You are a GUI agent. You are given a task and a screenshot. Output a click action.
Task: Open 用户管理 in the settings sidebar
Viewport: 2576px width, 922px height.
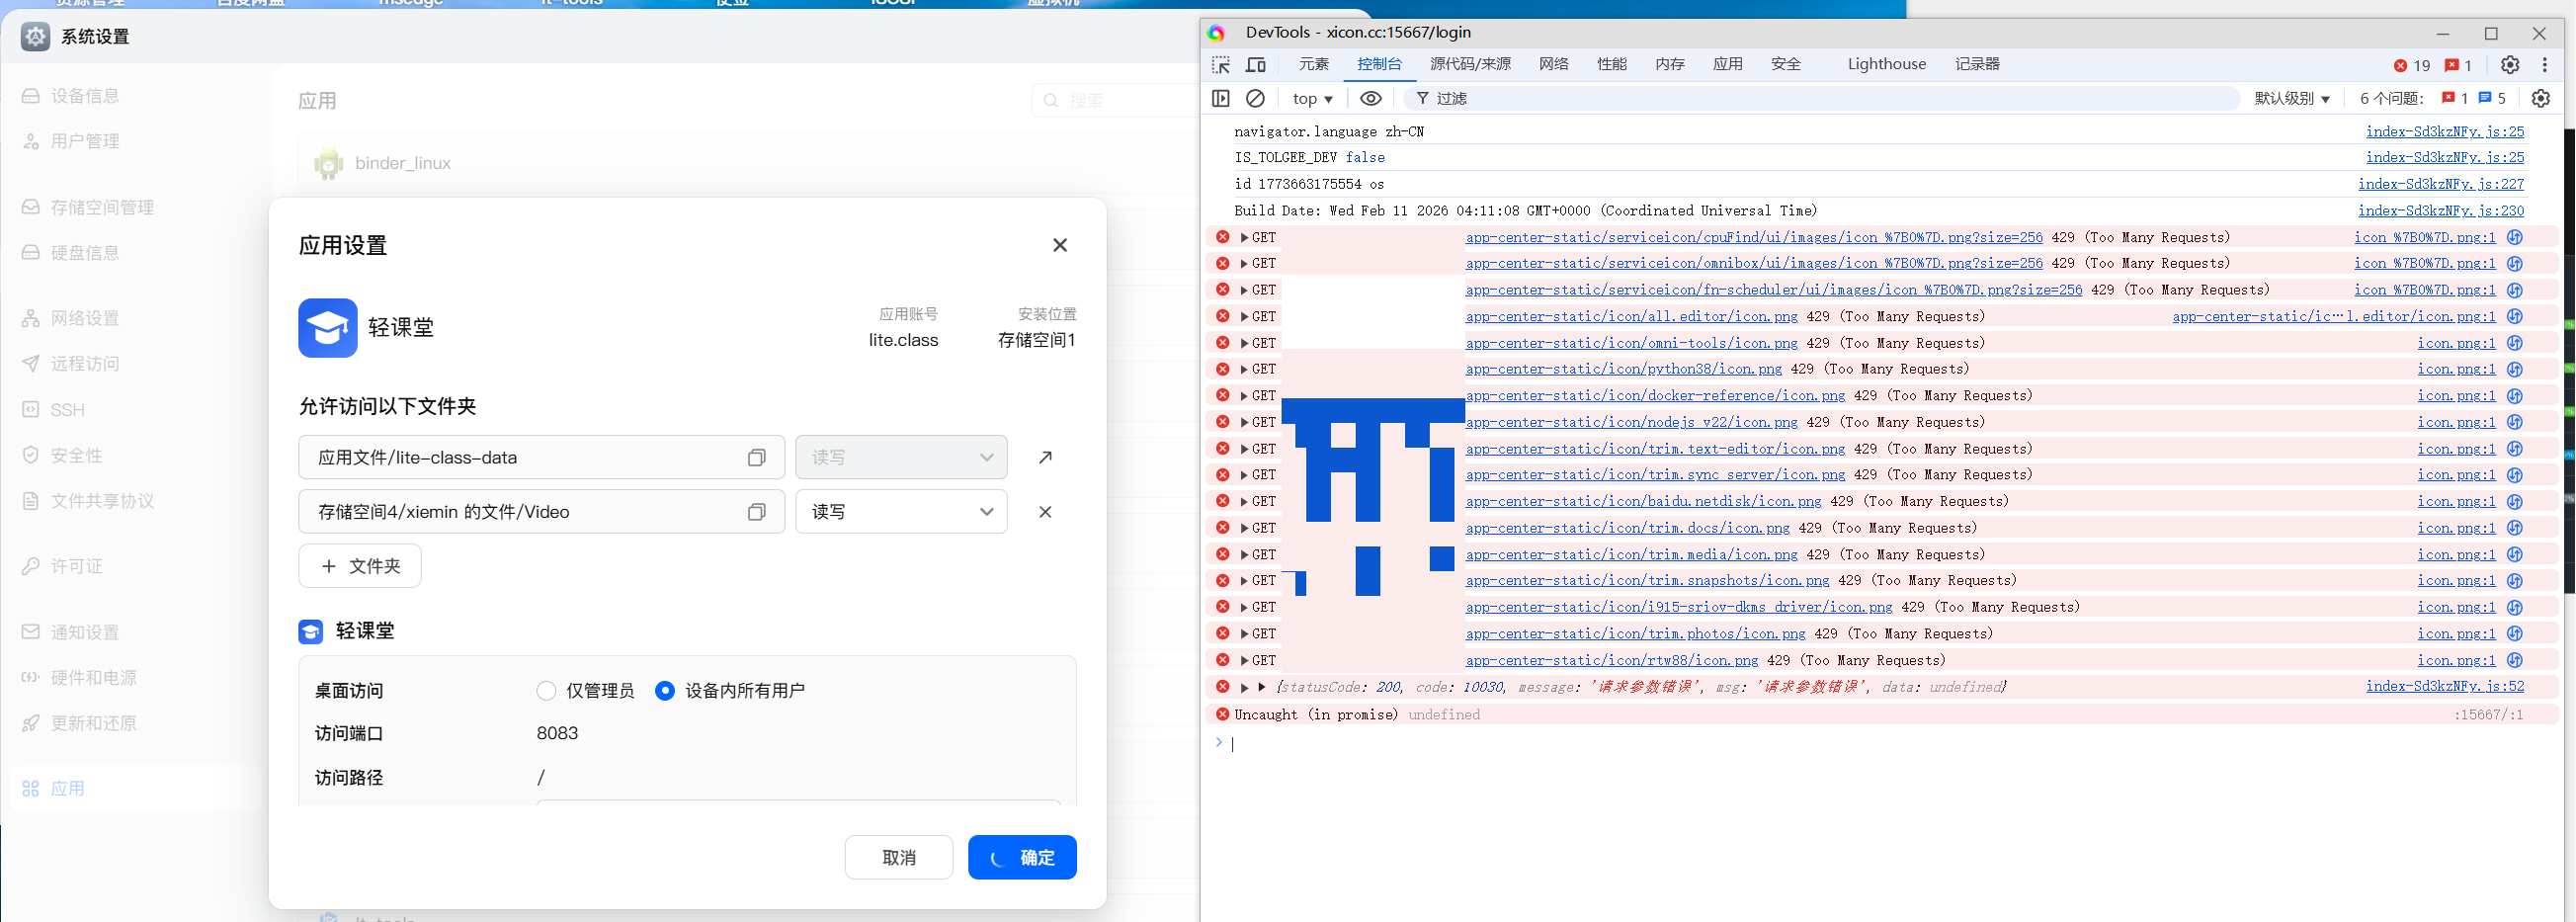[85, 141]
